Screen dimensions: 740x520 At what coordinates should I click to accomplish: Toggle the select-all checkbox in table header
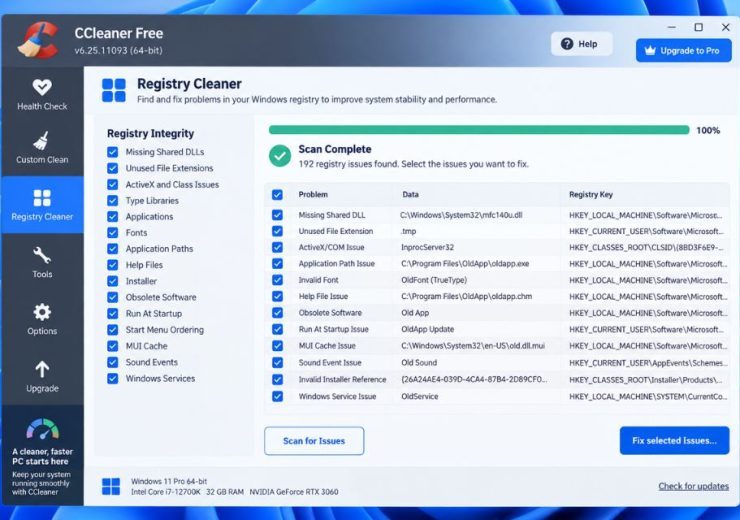point(278,194)
